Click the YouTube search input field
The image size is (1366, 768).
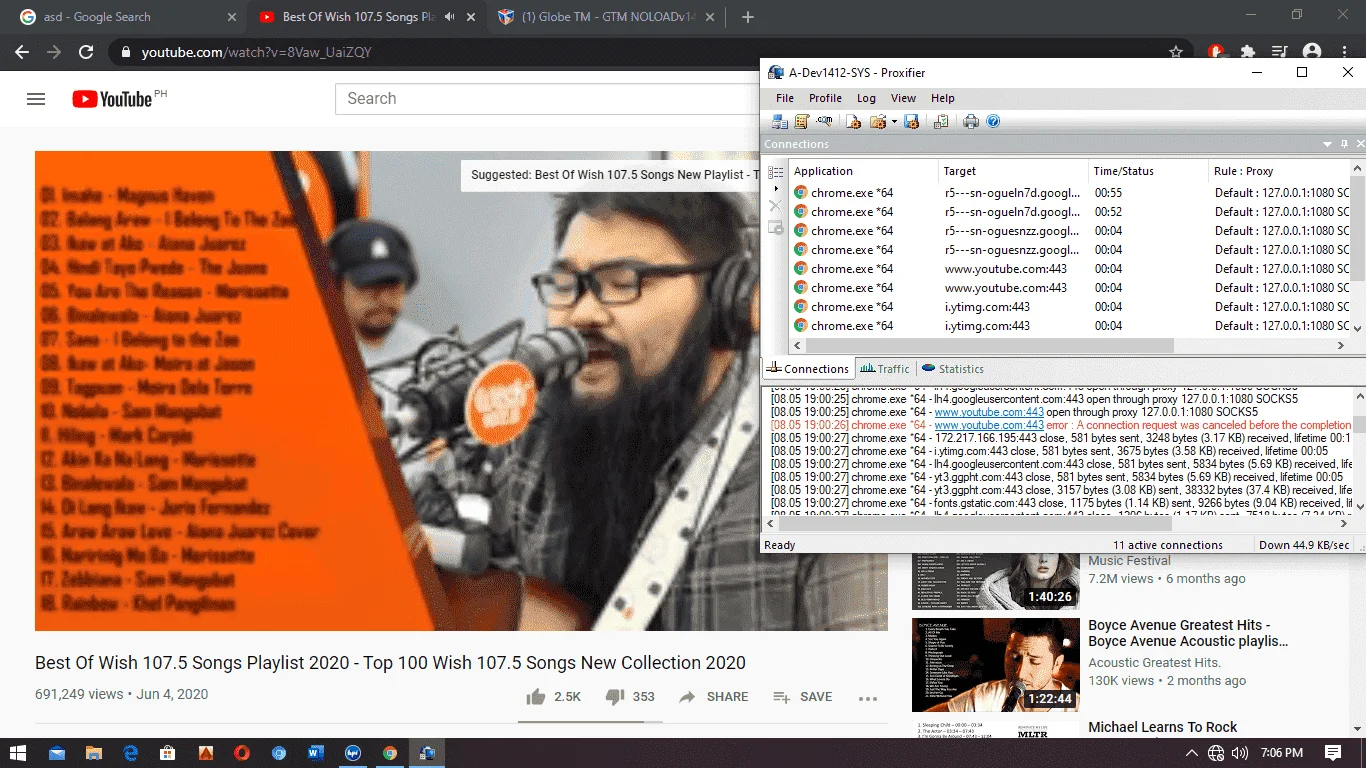[548, 98]
